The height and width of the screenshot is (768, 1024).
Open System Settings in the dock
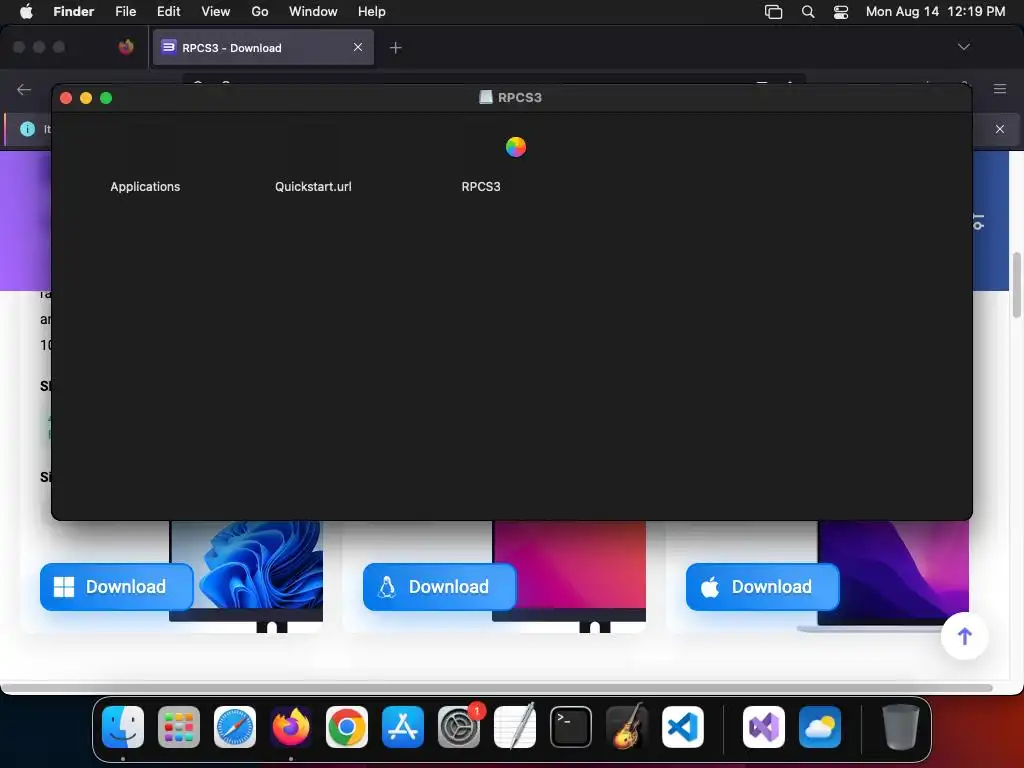pos(458,727)
